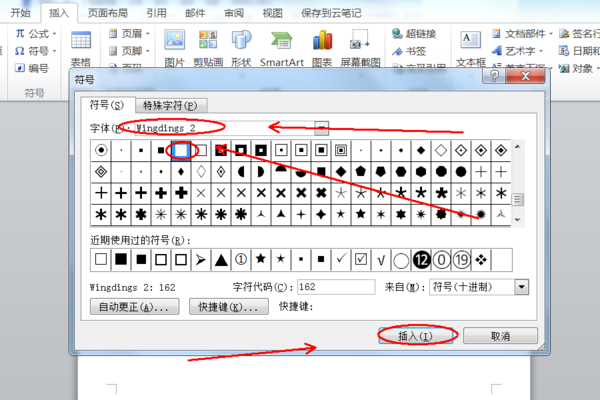Click the 插入(I) button

pos(416,336)
